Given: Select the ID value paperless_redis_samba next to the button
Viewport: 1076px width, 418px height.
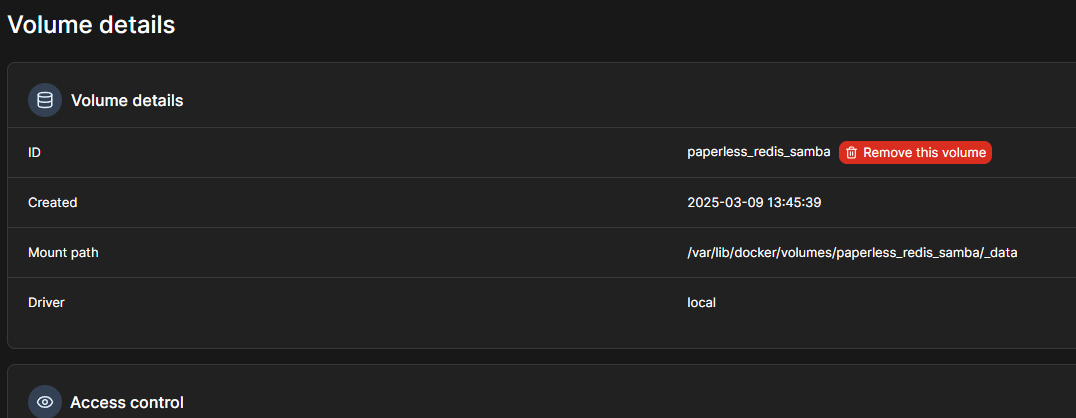Looking at the screenshot, I should (759, 152).
